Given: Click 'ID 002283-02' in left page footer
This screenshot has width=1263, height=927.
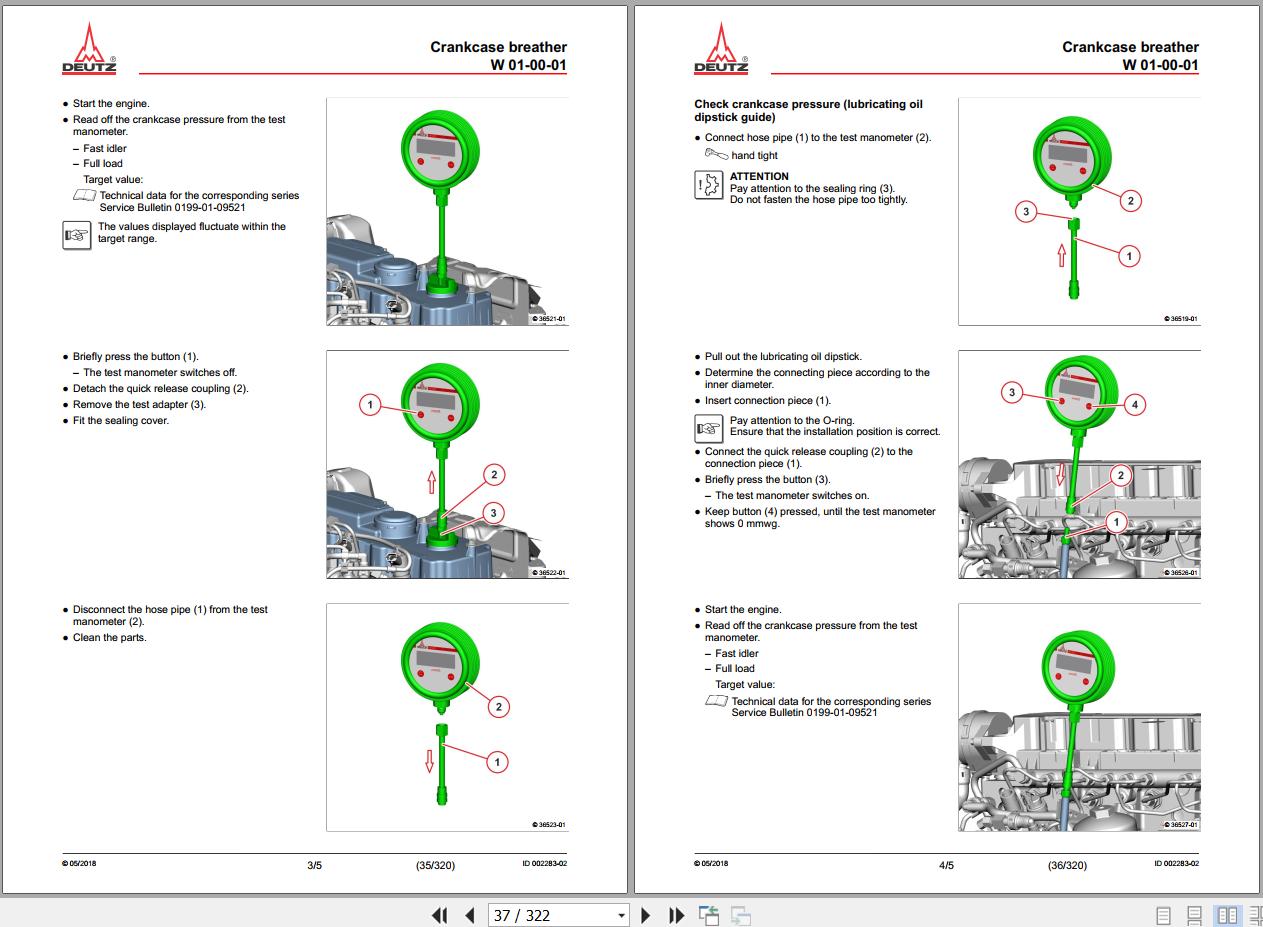Looking at the screenshot, I should pos(544,864).
